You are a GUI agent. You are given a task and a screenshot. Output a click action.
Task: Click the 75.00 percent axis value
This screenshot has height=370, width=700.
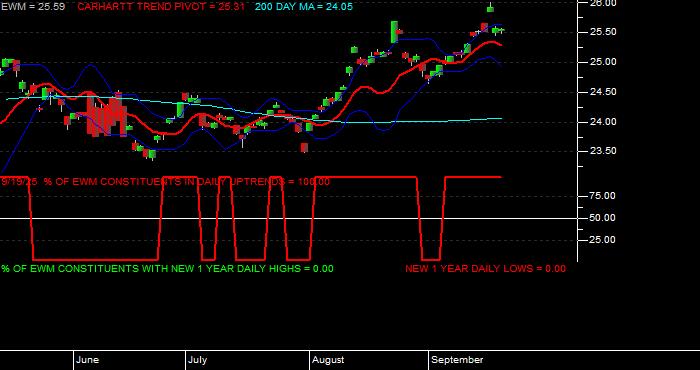click(603, 196)
